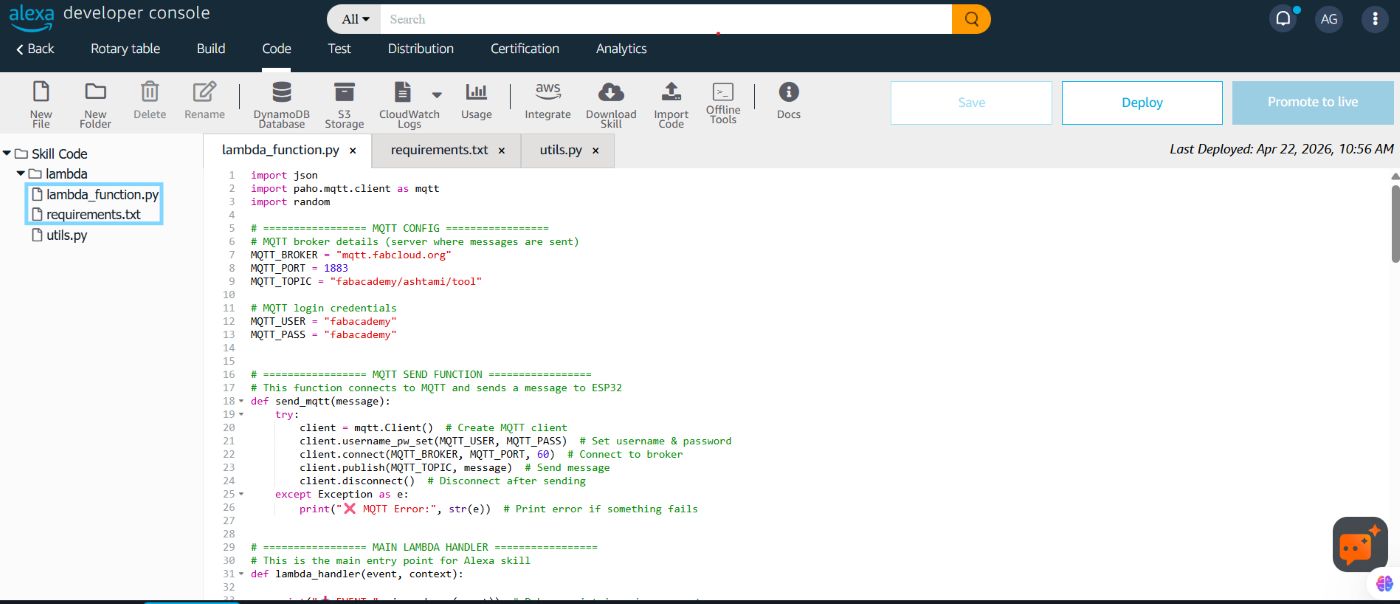Image resolution: width=1400 pixels, height=604 pixels.
Task: Select lambda_function.py in file tree
Action: coord(95,194)
